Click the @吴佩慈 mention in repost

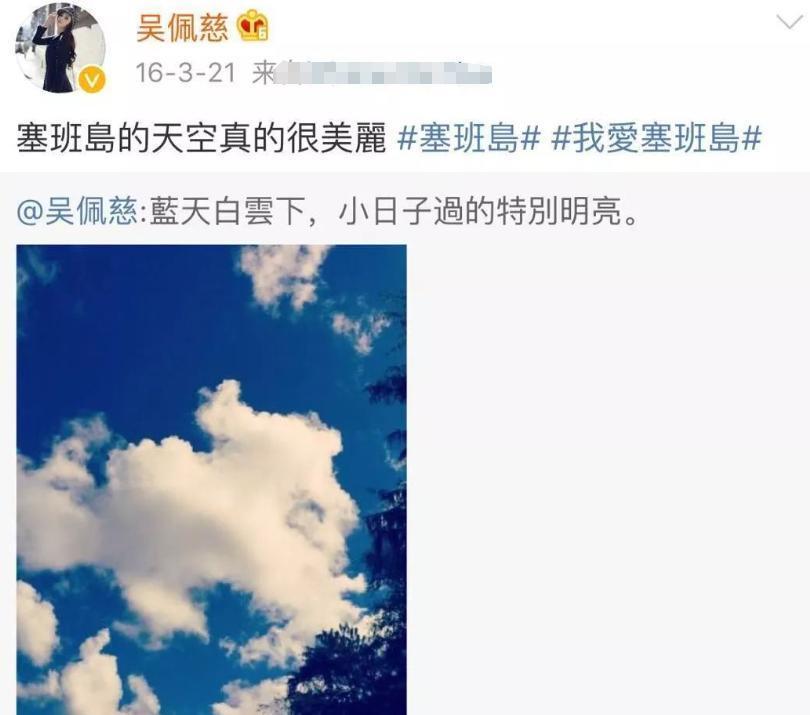(77, 212)
